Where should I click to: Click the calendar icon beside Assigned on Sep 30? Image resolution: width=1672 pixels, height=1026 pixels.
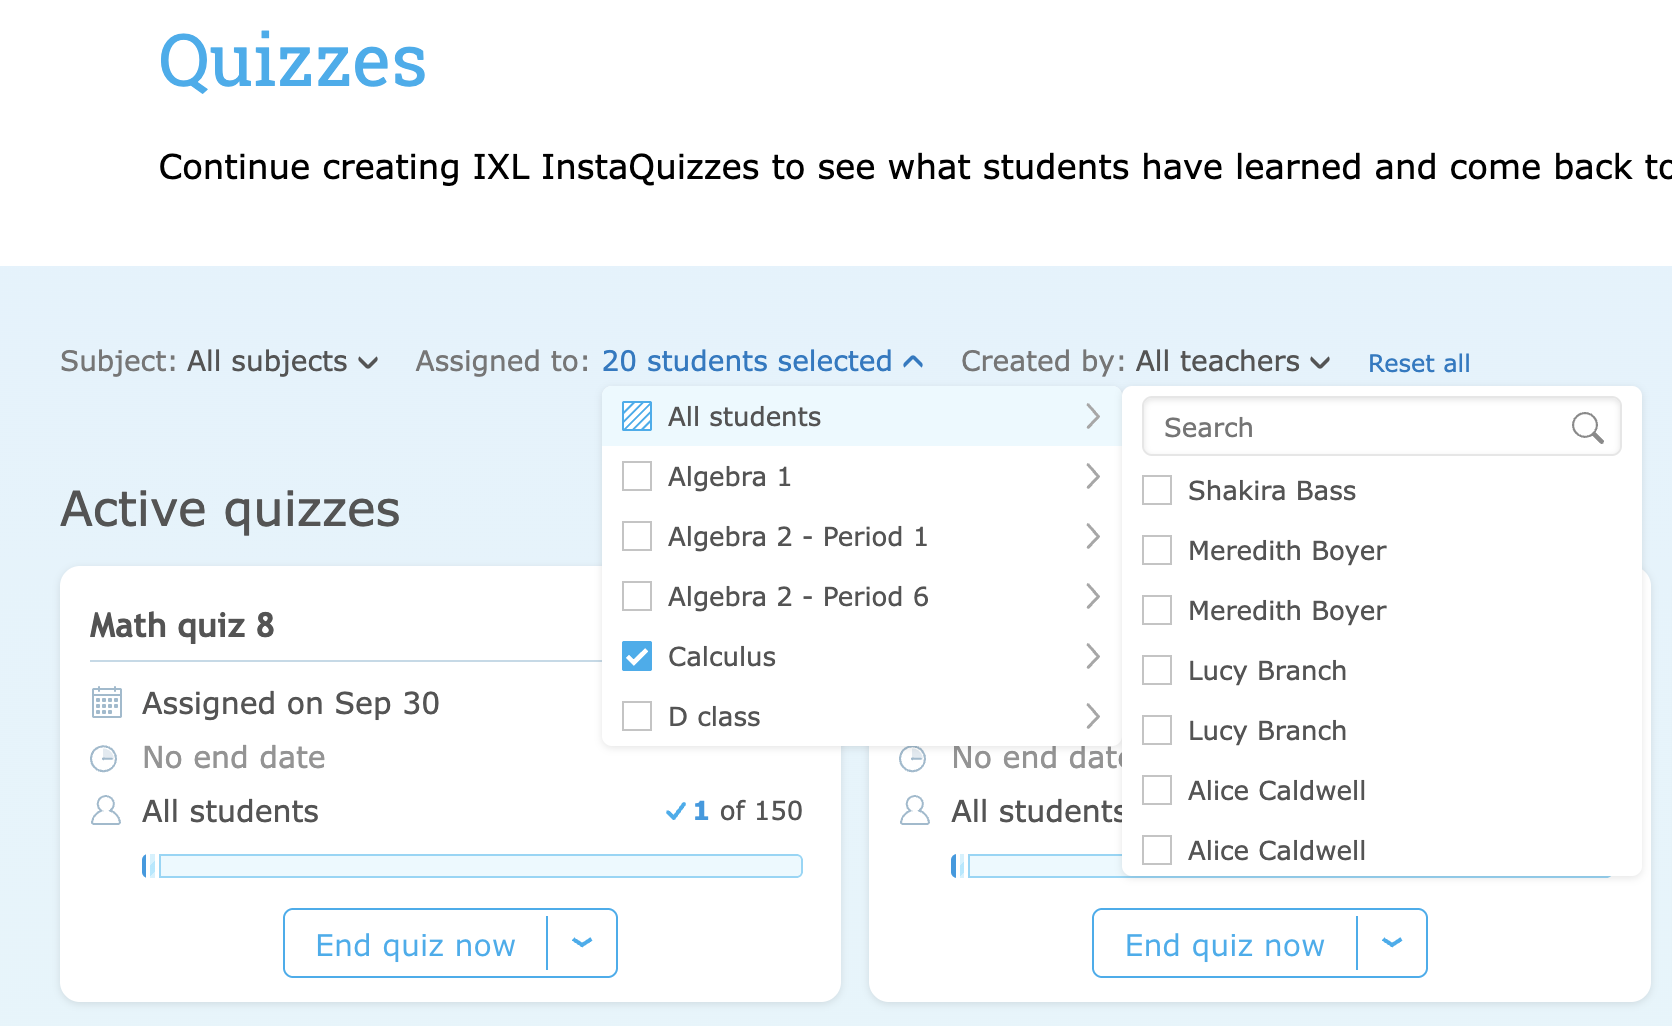tap(105, 703)
